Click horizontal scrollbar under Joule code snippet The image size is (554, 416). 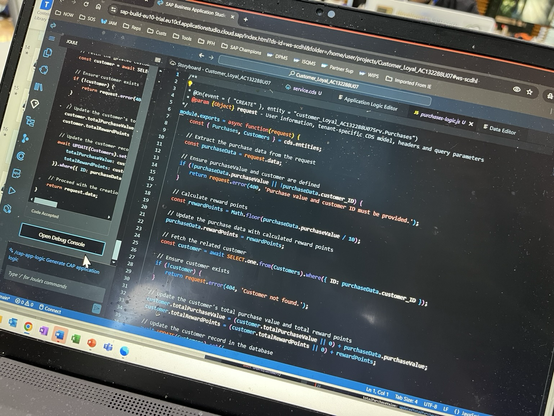point(46,204)
